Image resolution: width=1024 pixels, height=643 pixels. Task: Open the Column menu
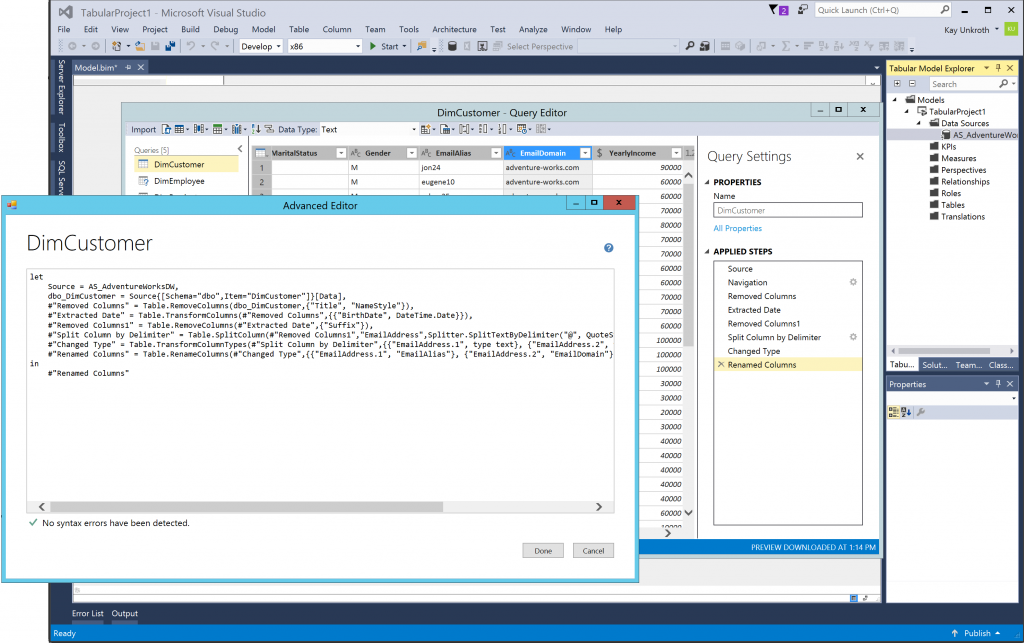(337, 29)
